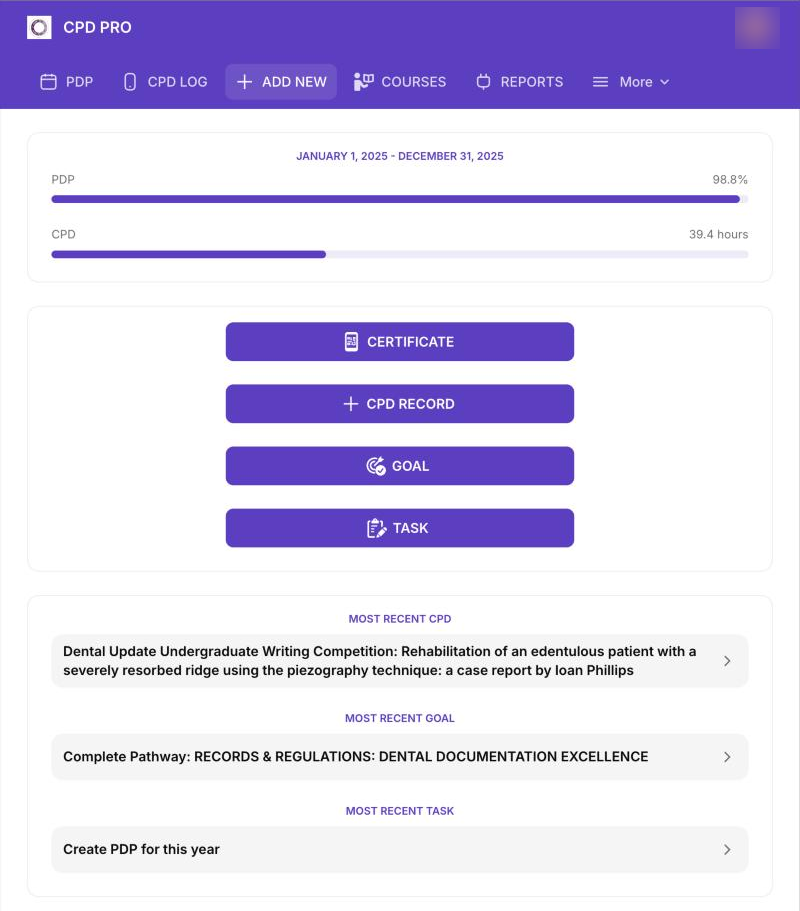Click the CPD hours progress bar
This screenshot has height=911, width=800.
(x=400, y=254)
